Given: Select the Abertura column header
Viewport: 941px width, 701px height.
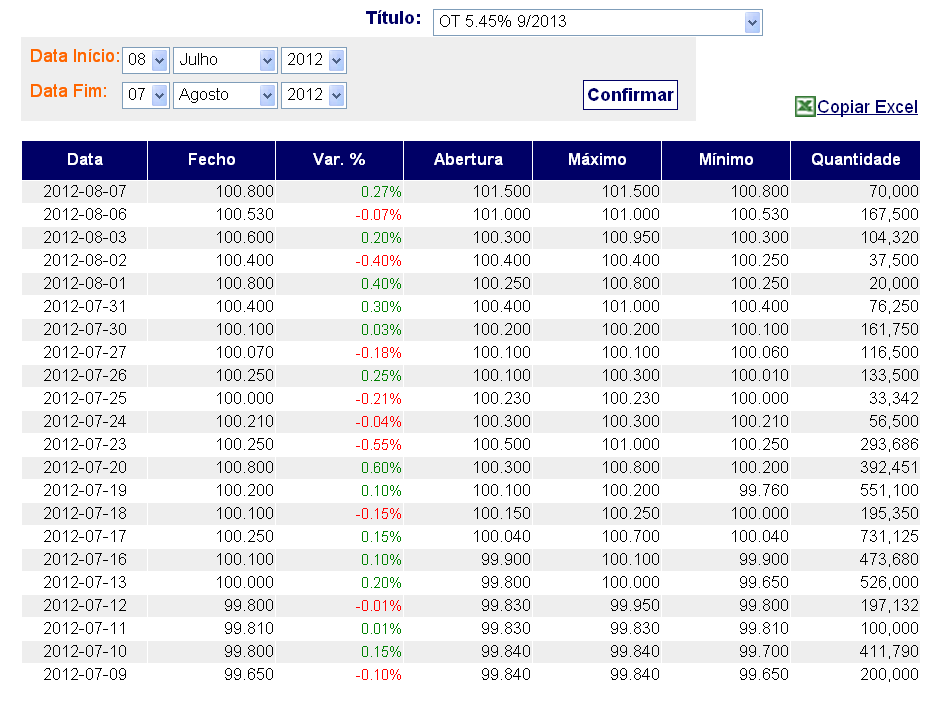Looking at the screenshot, I should pyautogui.click(x=468, y=160).
